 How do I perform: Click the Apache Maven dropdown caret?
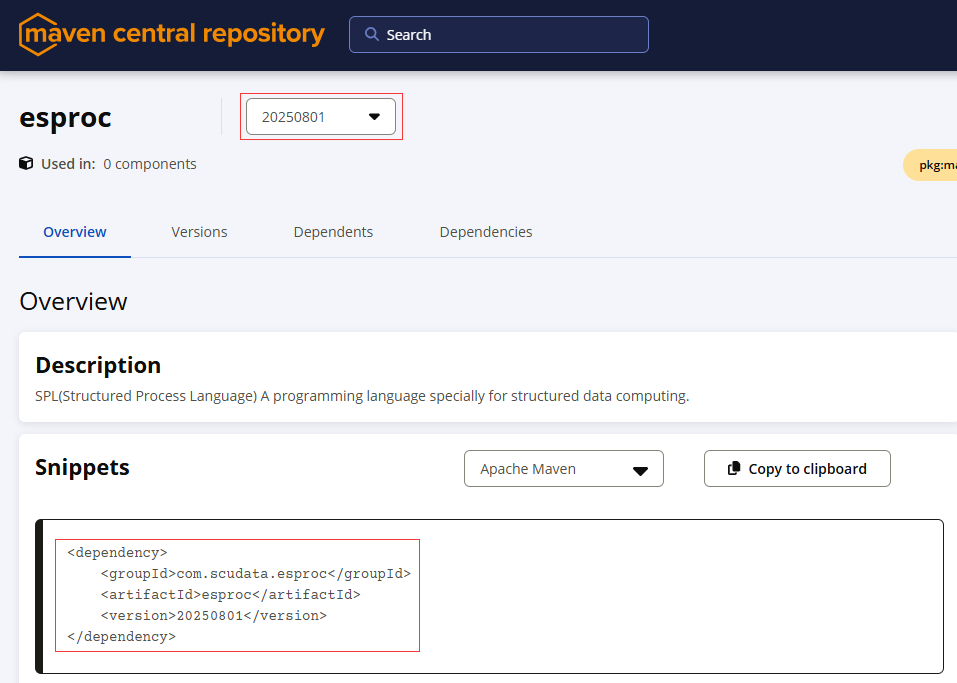point(640,471)
